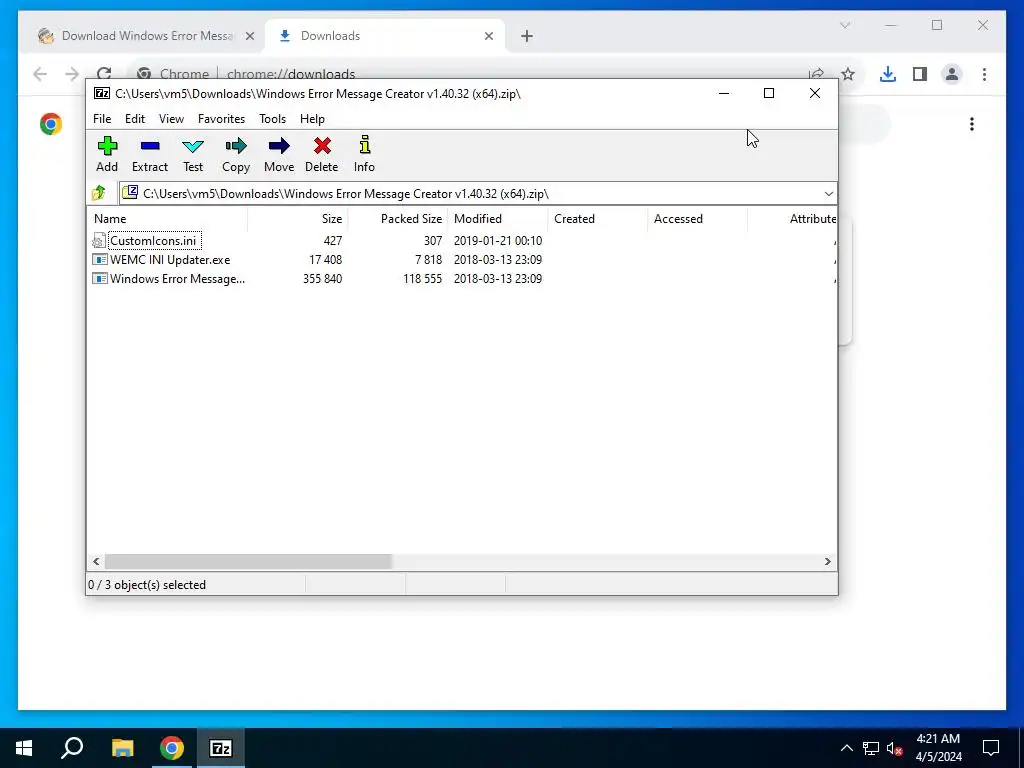This screenshot has height=768, width=1024.
Task: Open the View menu
Action: click(x=171, y=119)
